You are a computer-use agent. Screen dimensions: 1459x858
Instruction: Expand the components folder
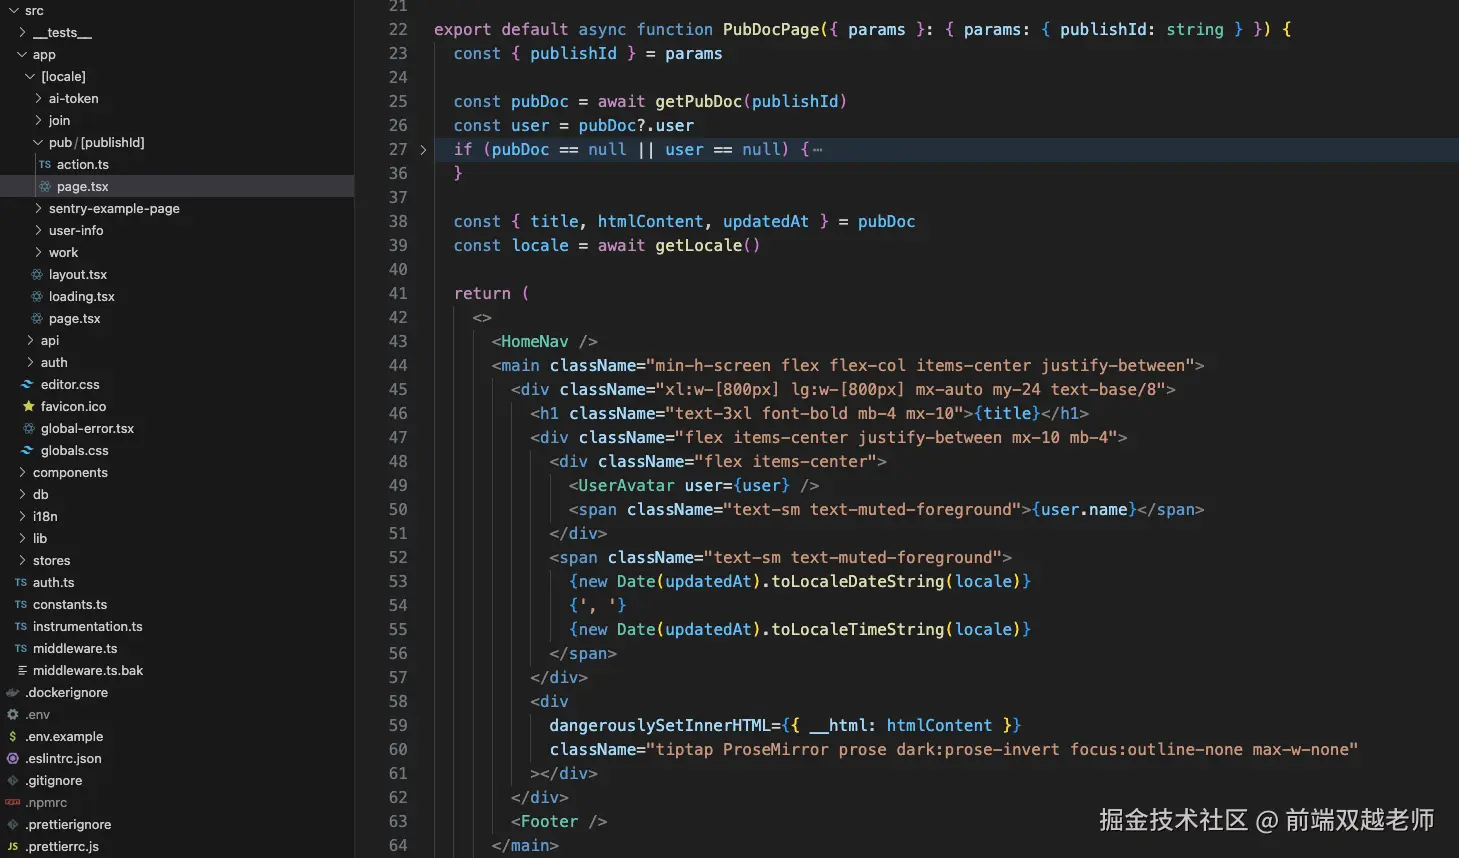70,472
